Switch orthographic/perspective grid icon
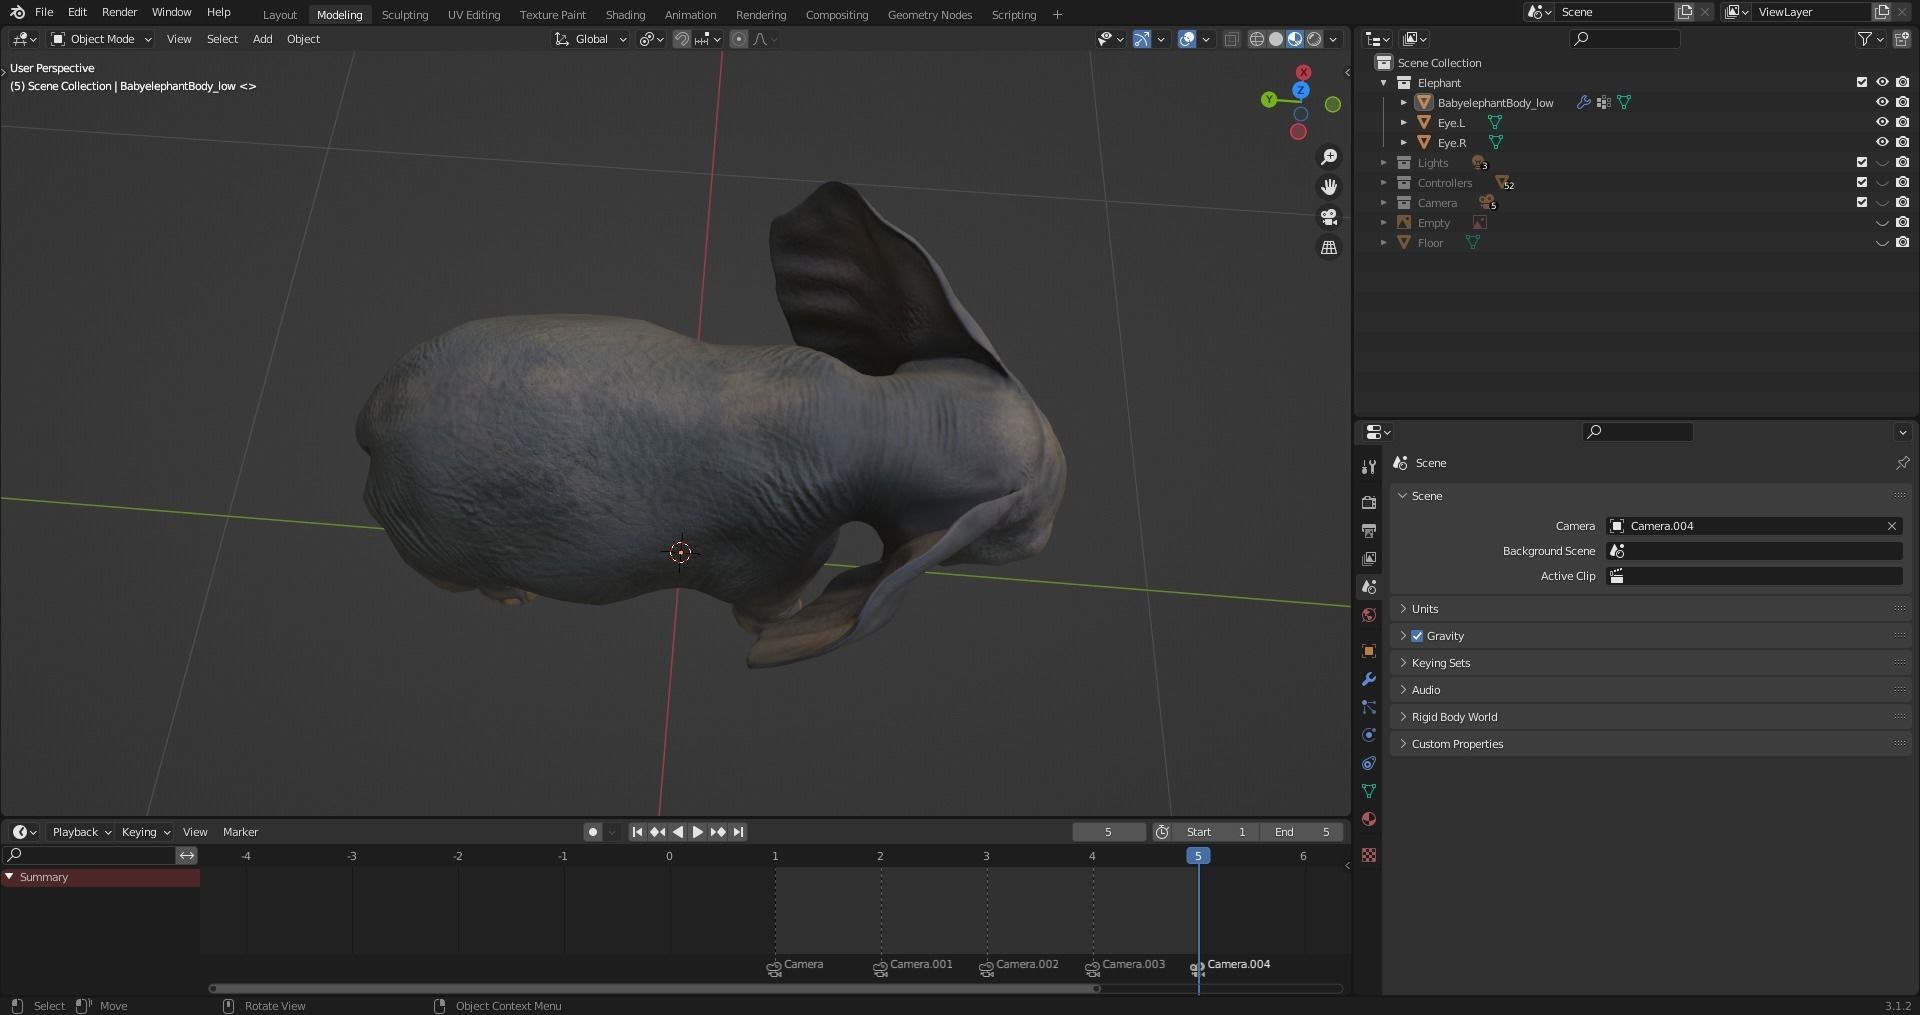Viewport: 1920px width, 1015px height. point(1329,247)
